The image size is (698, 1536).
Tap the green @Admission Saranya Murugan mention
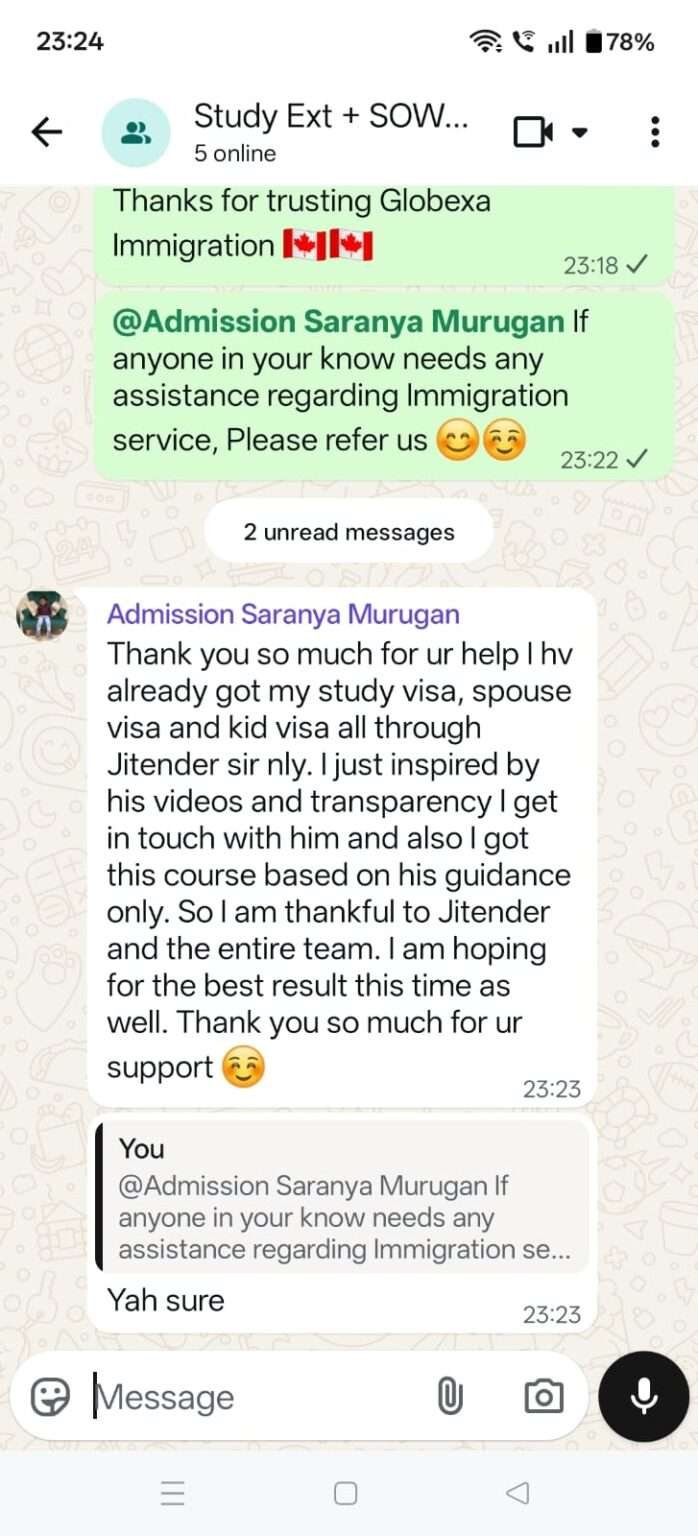[338, 322]
